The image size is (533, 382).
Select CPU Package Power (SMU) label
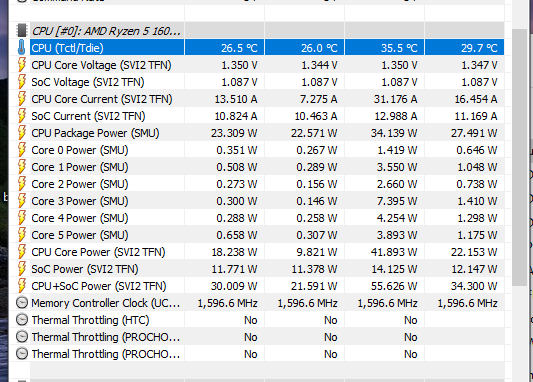coord(95,133)
